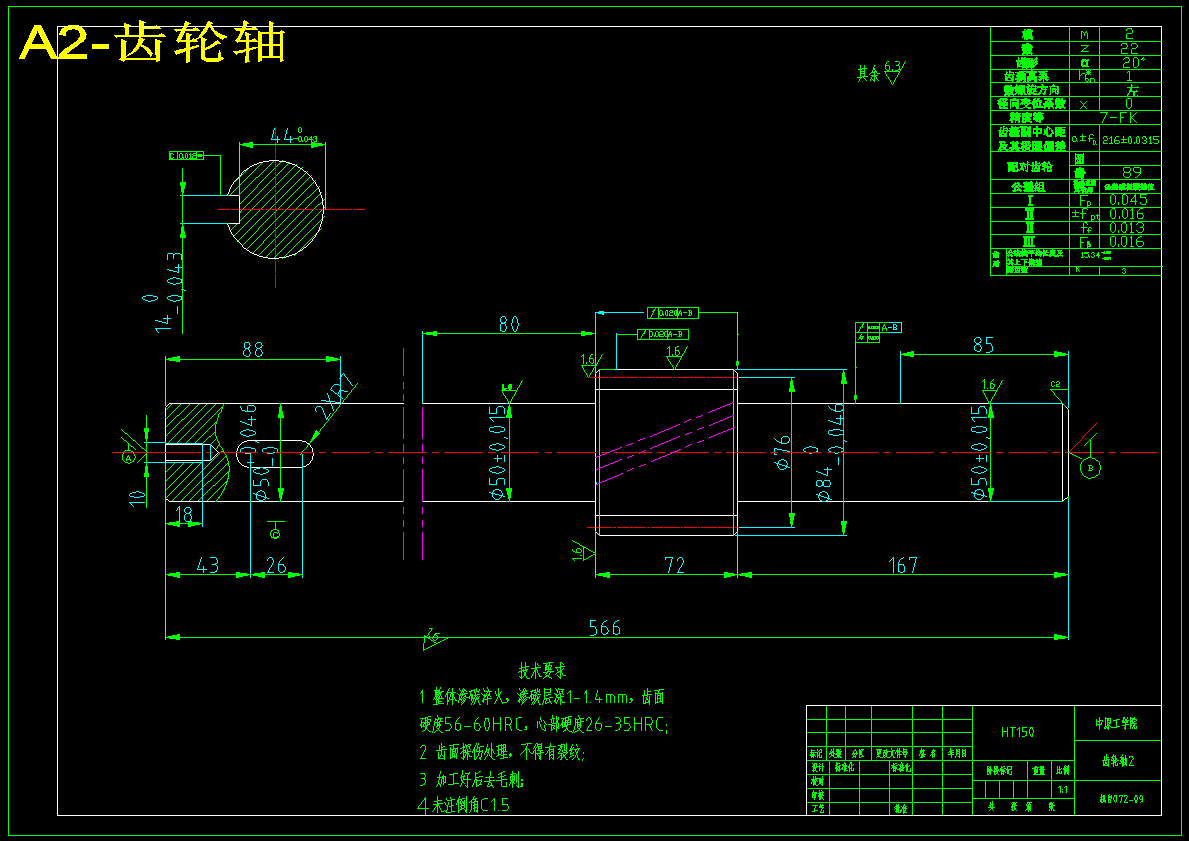Select the keyway length dimension 26
1189x841 pixels.
(x=277, y=565)
